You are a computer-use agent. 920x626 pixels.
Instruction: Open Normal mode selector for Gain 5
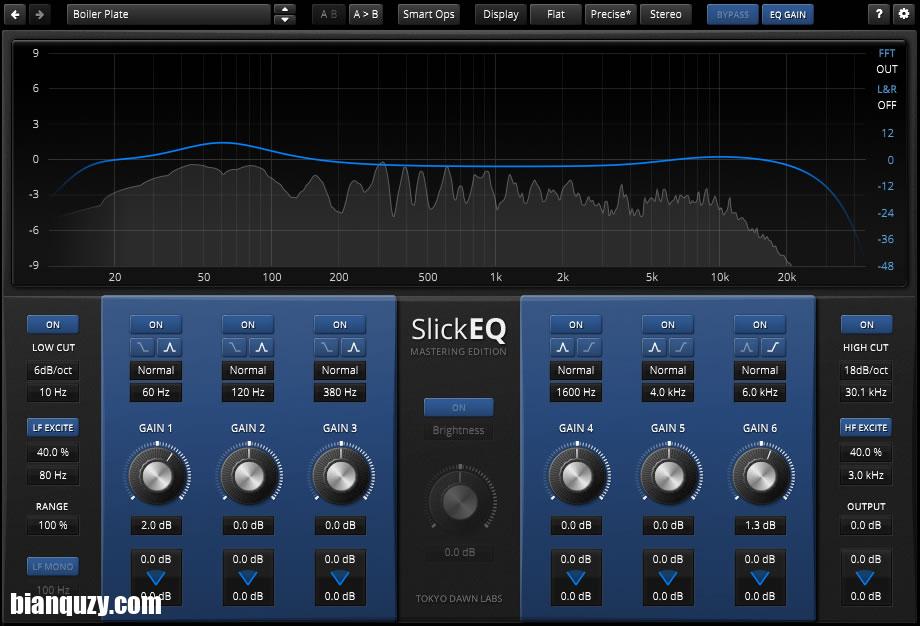pos(668,370)
